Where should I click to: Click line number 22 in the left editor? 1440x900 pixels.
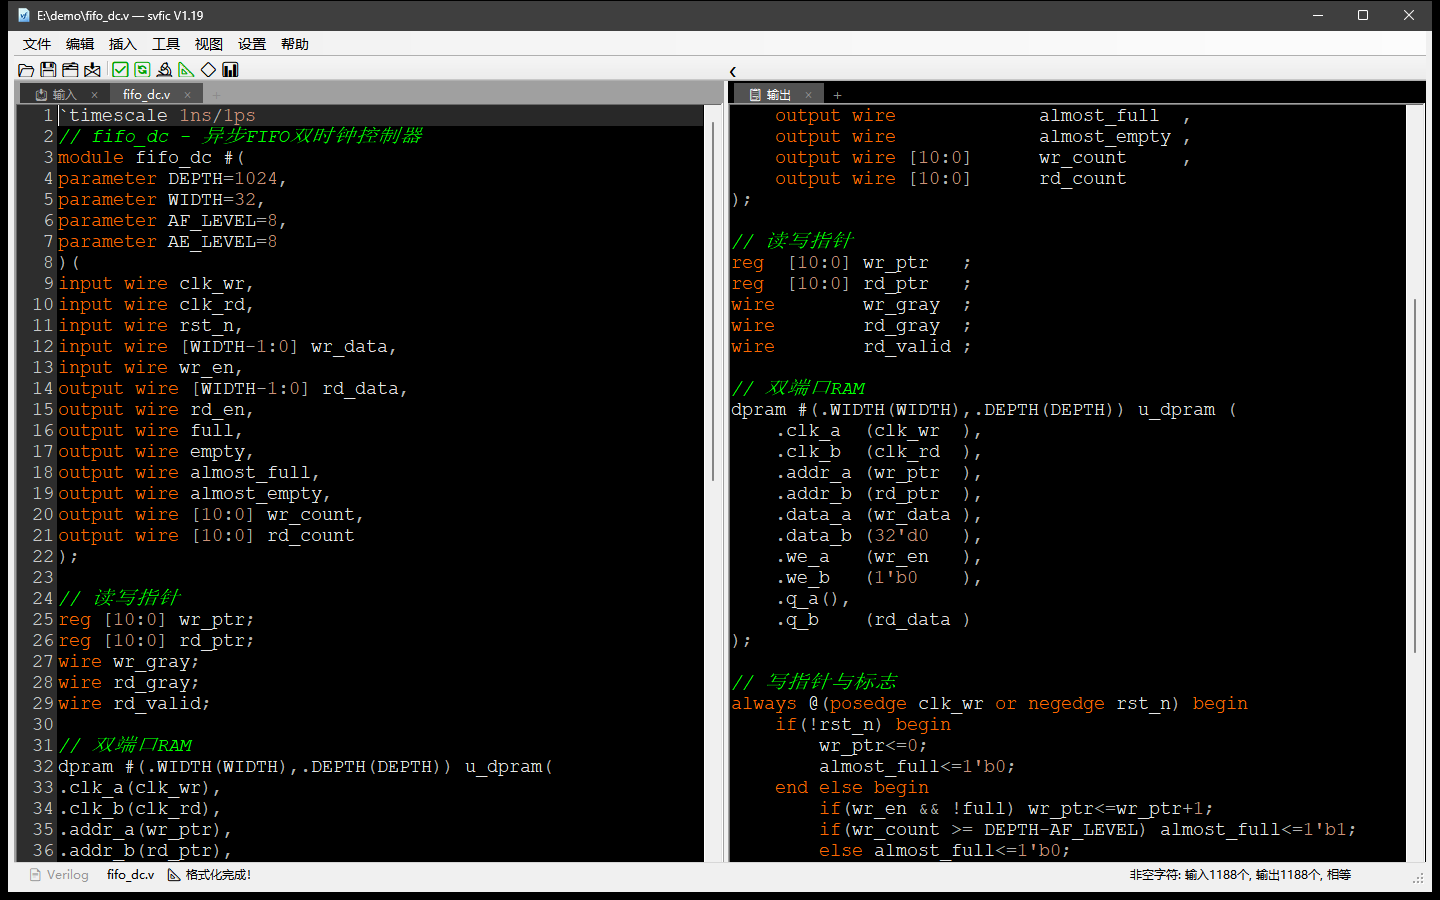(x=43, y=557)
